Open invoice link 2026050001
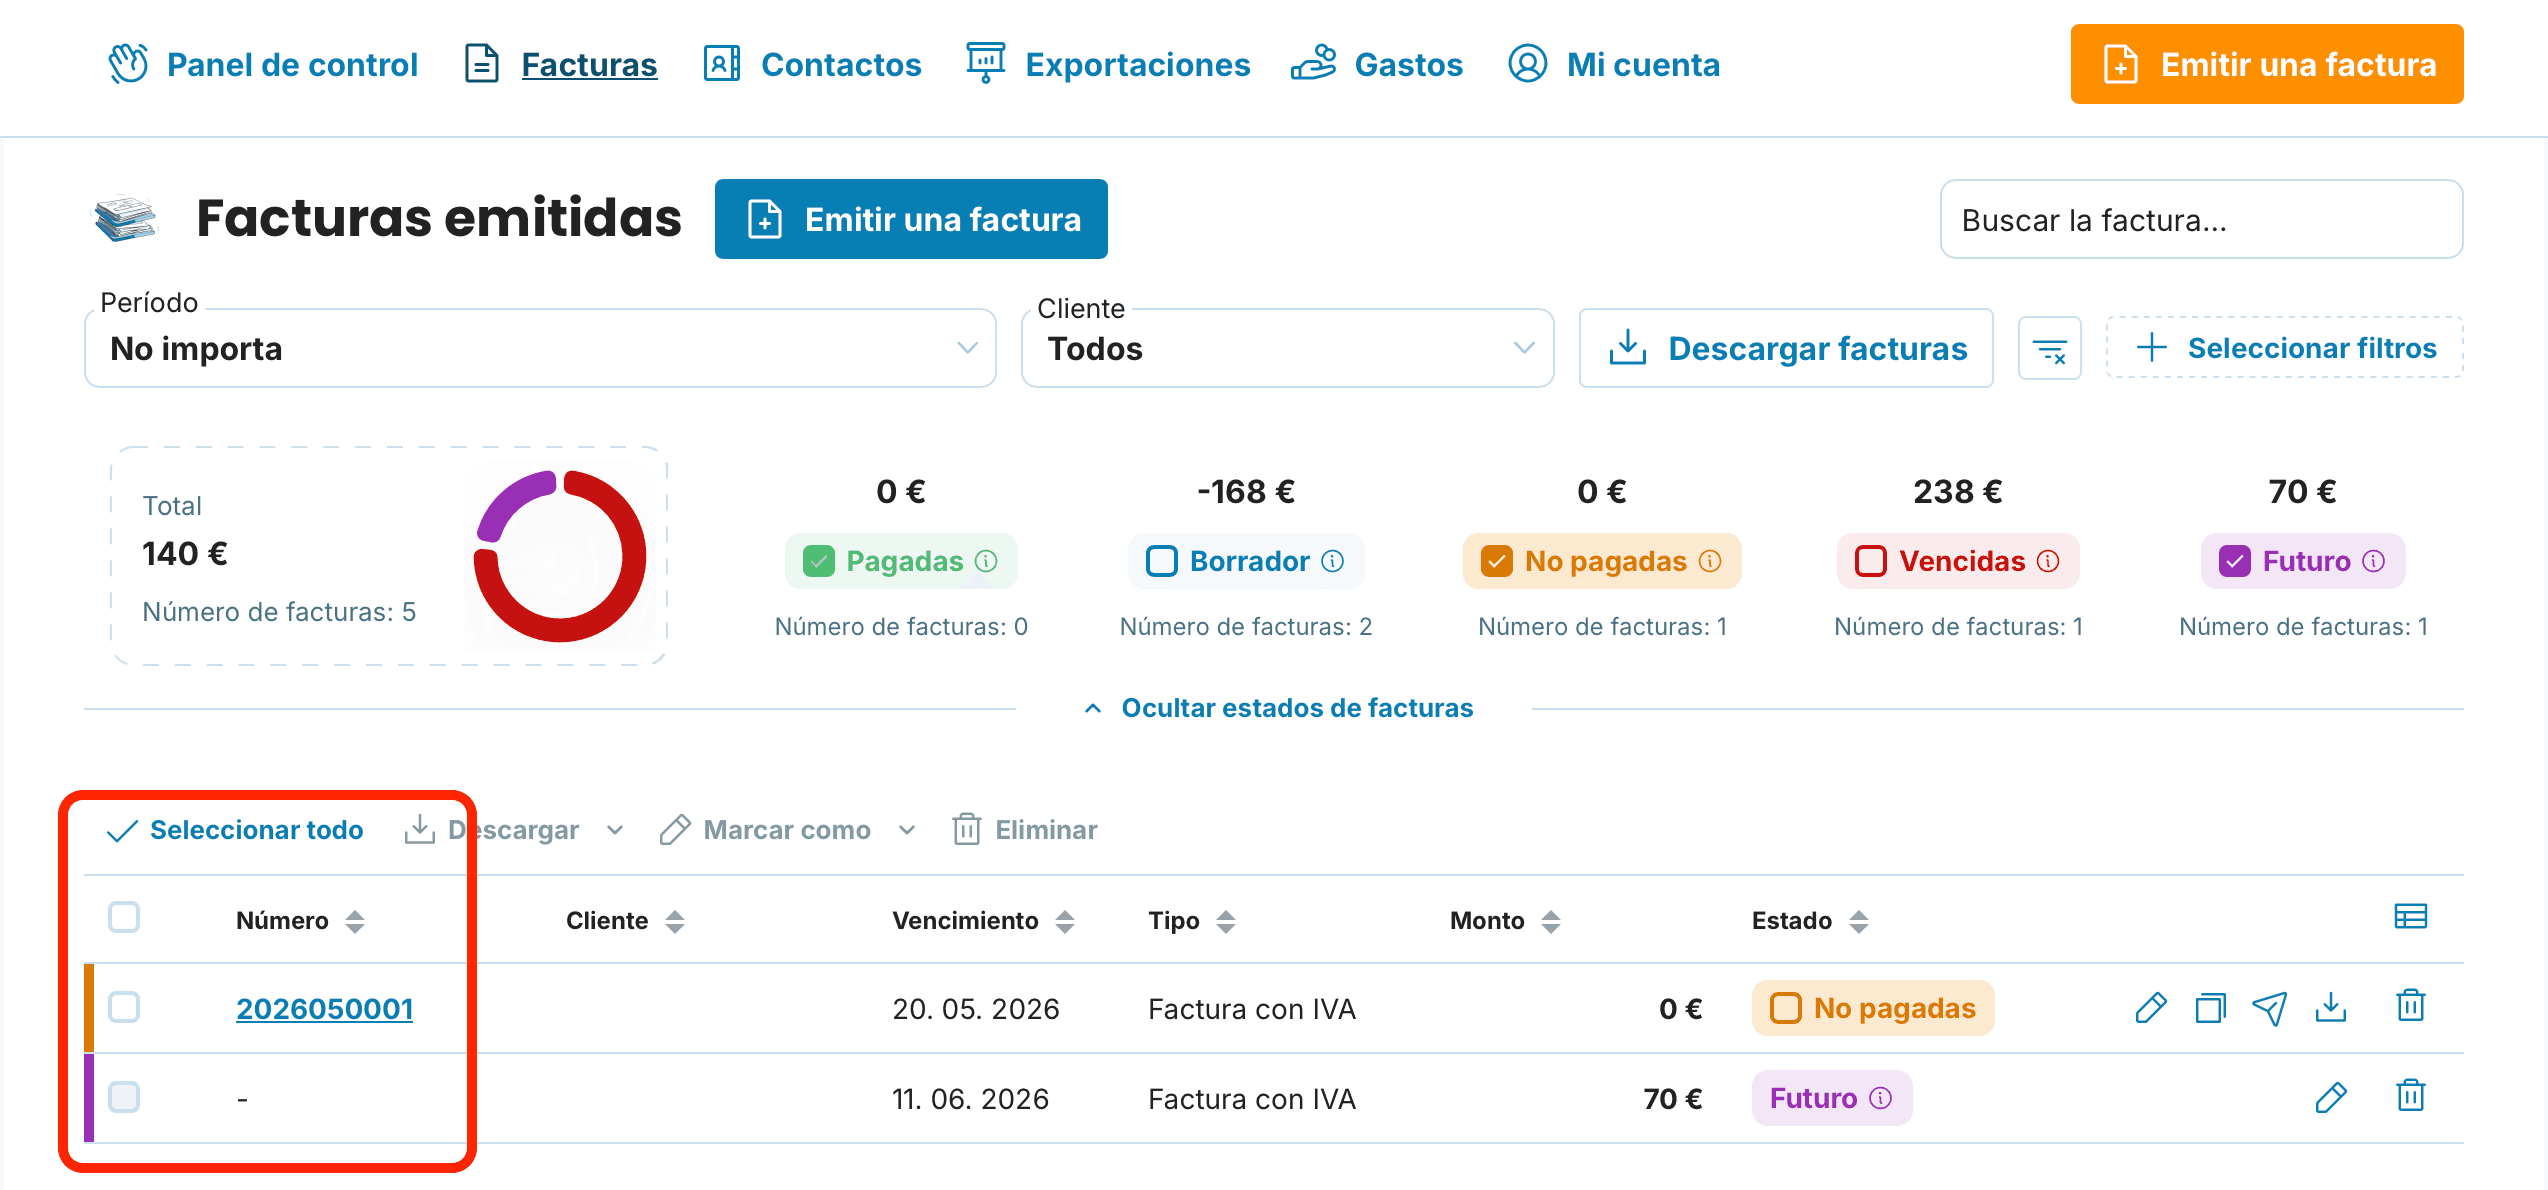 325,1008
